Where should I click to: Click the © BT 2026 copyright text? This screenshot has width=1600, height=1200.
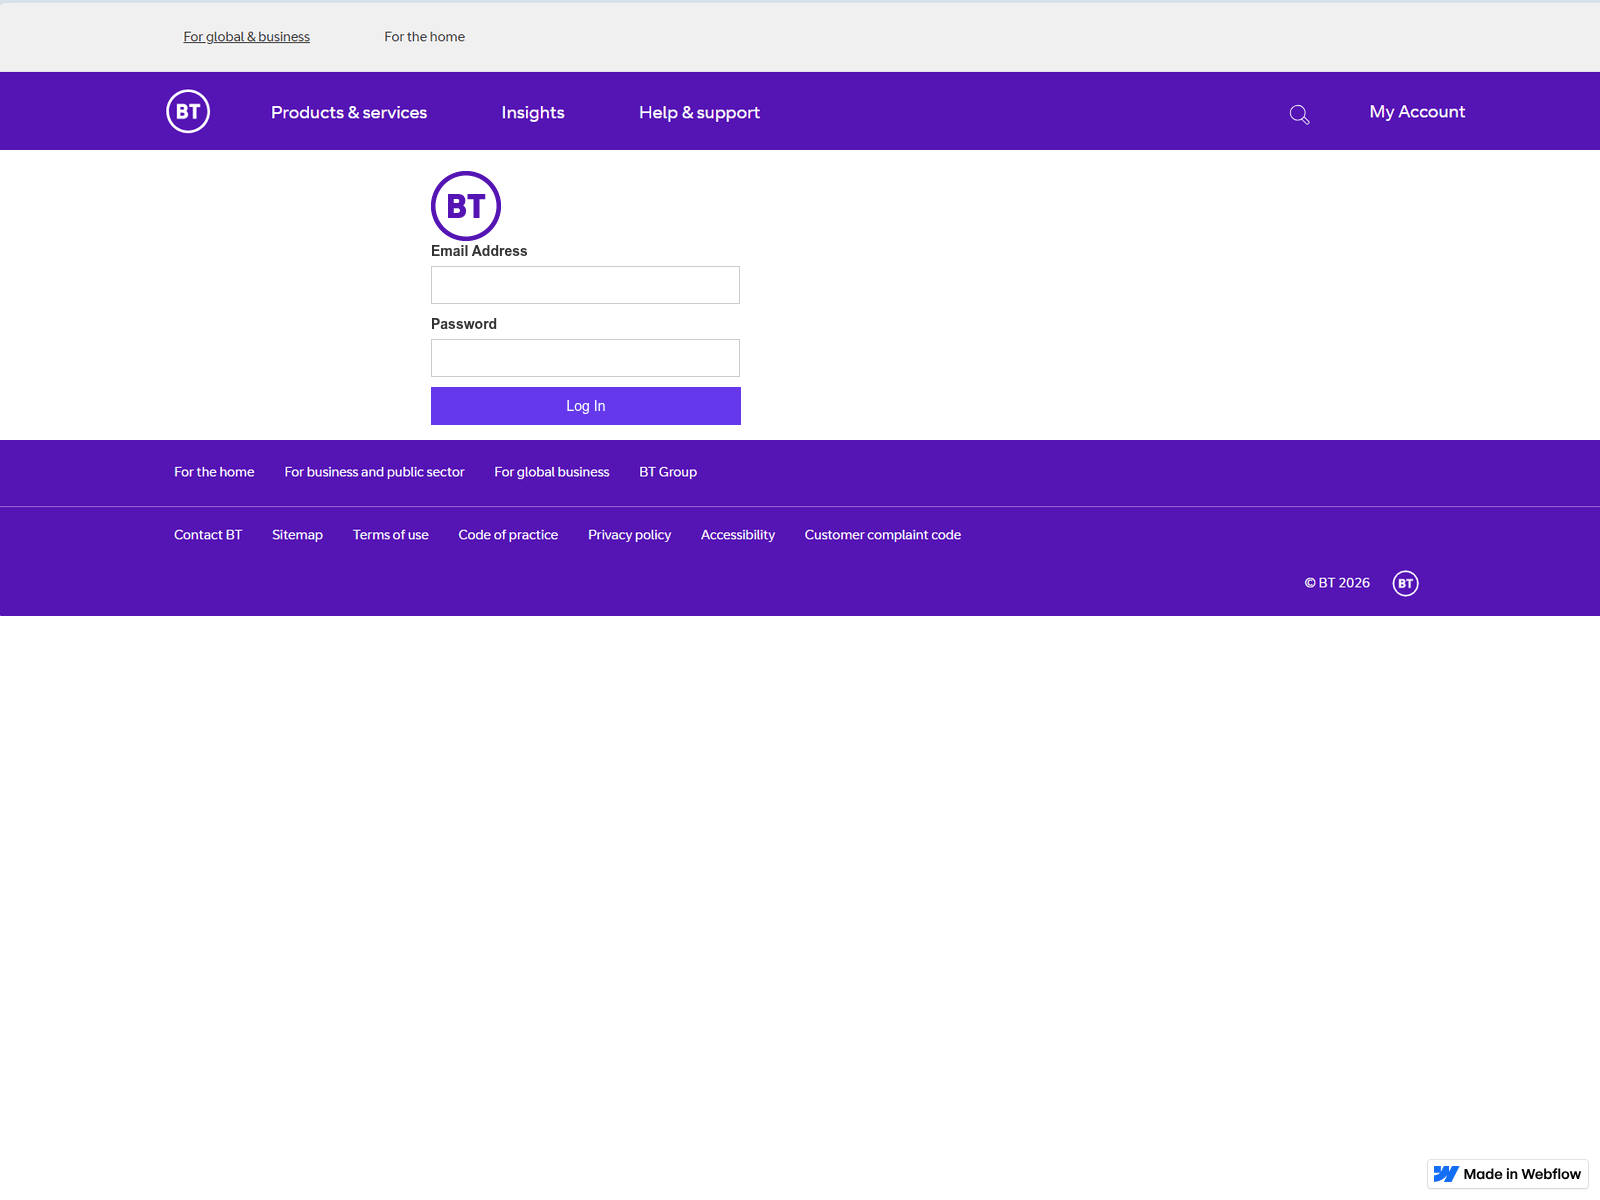click(1337, 583)
